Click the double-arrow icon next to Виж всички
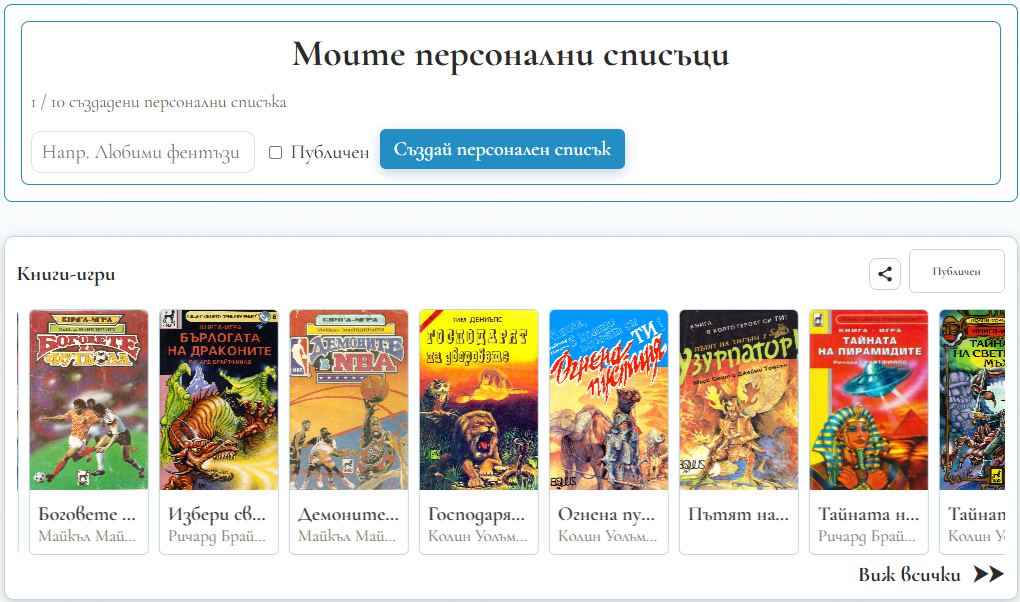 (x=988, y=574)
